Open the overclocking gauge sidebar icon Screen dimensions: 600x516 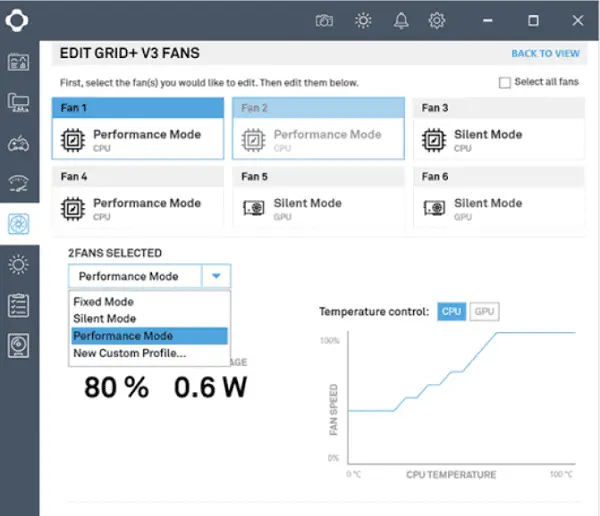click(x=18, y=183)
